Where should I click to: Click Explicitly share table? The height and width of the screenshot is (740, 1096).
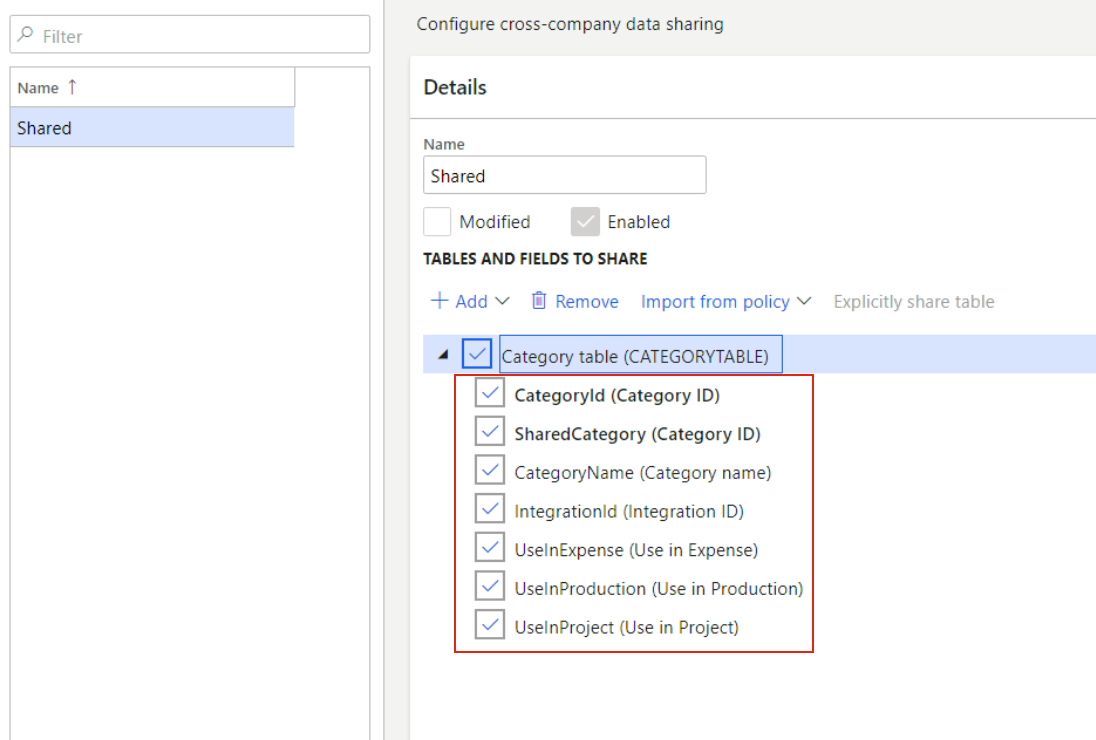tap(913, 301)
